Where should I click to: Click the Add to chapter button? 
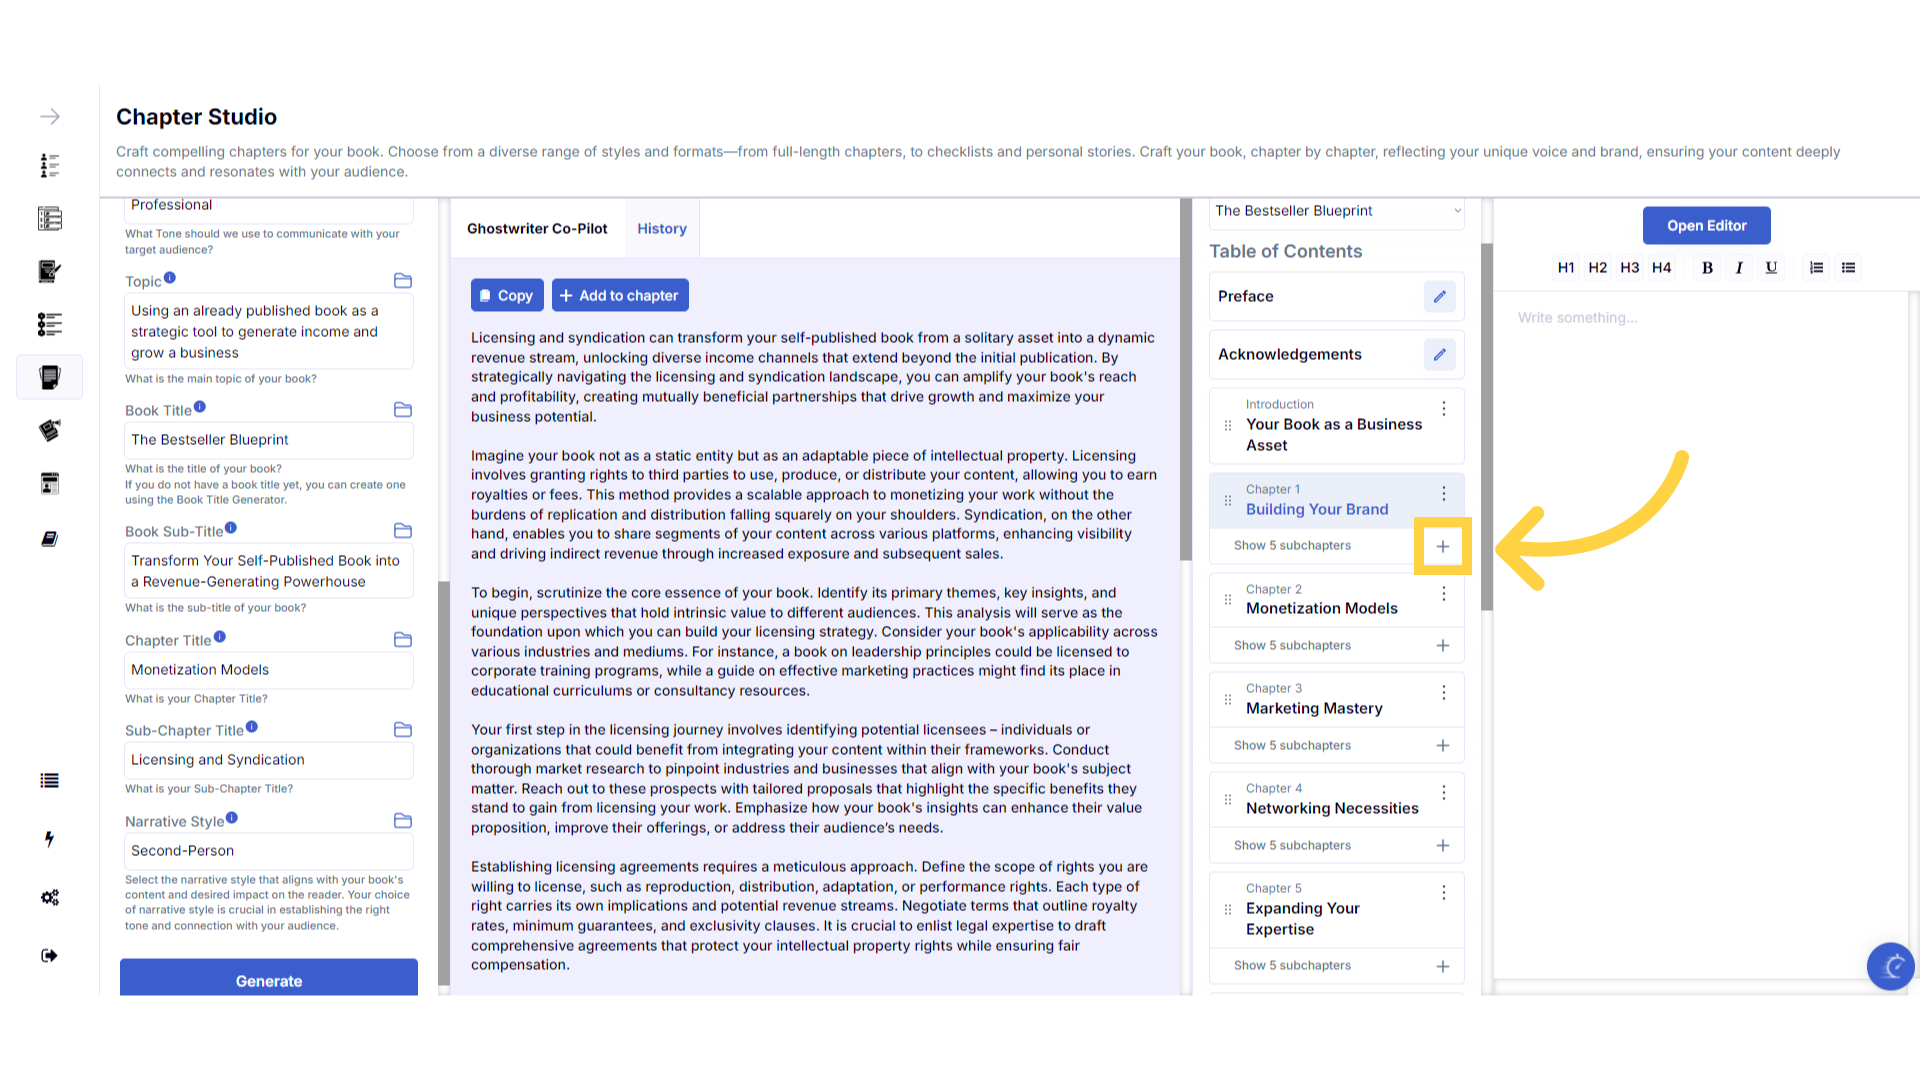pyautogui.click(x=620, y=296)
